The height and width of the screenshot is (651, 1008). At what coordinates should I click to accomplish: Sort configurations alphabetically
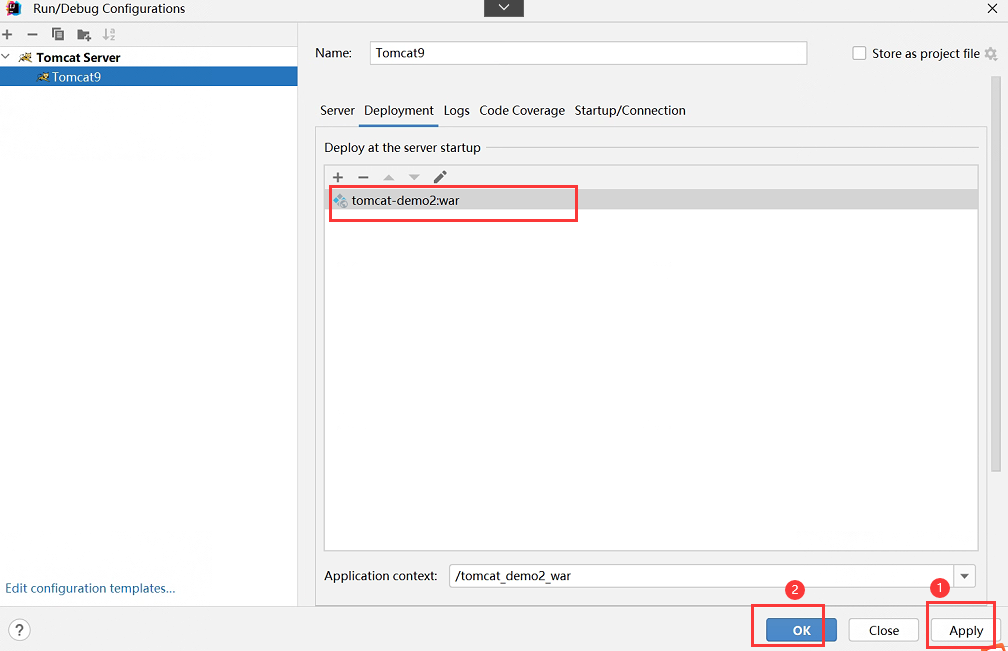pyautogui.click(x=109, y=34)
